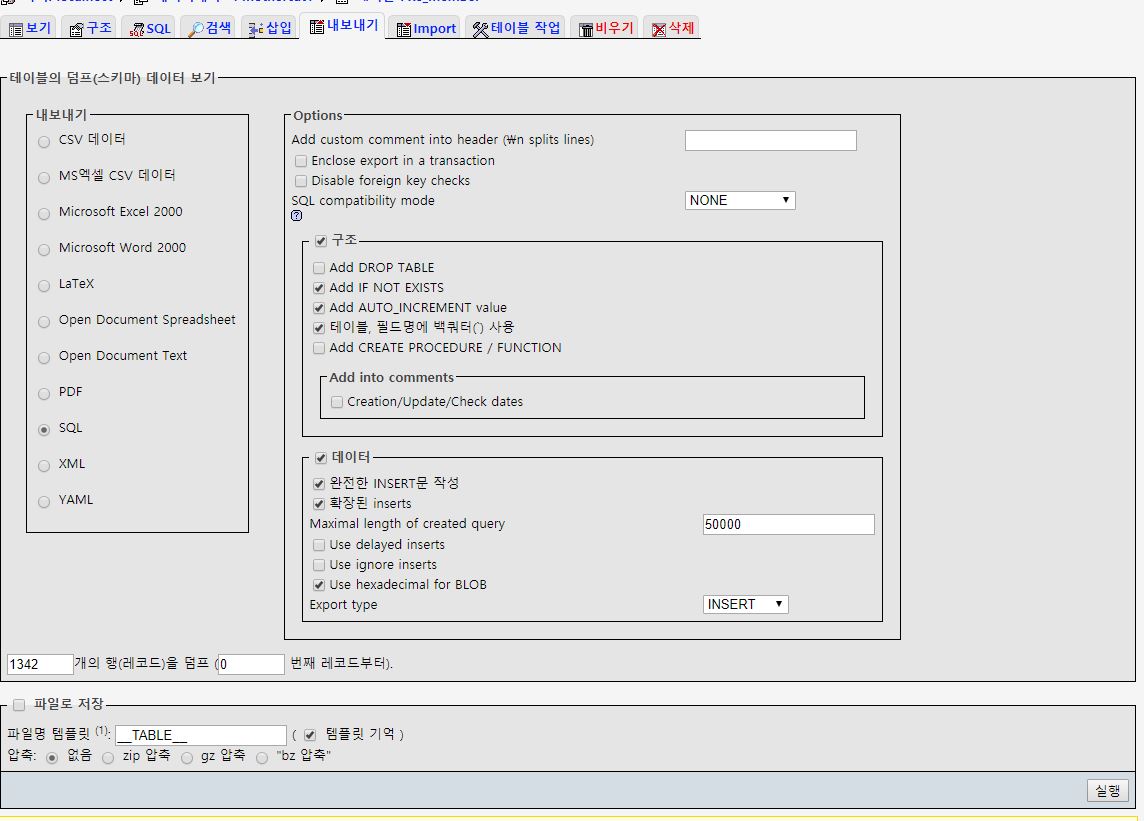The image size is (1144, 821).
Task: Open the SQL compatibility mode dropdown
Action: click(740, 200)
